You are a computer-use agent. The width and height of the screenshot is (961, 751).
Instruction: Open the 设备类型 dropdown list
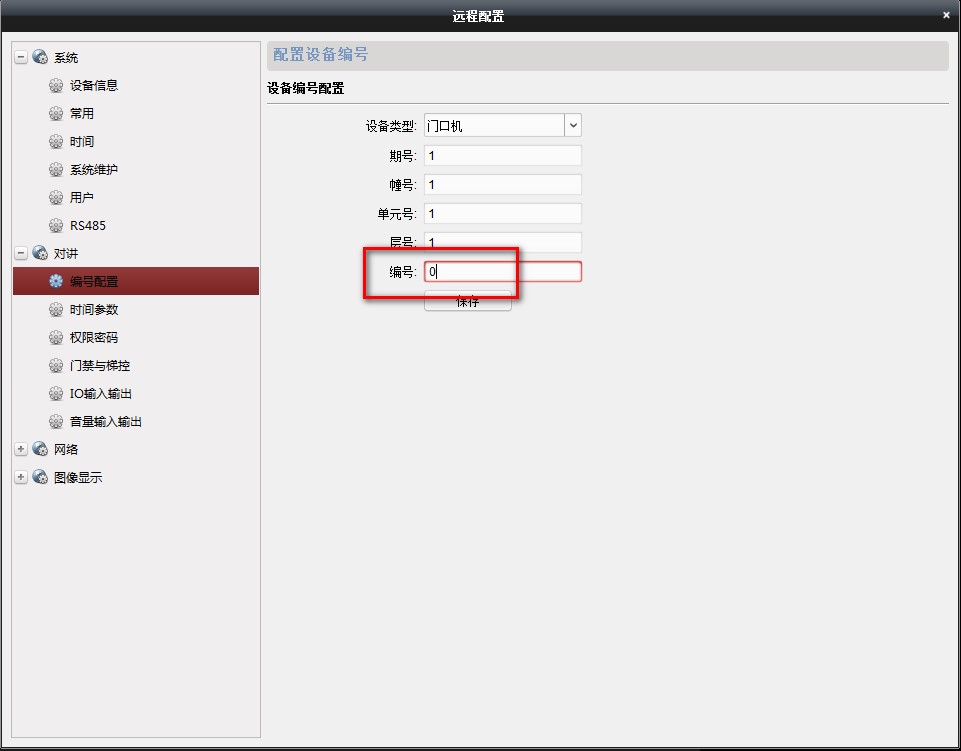tap(573, 126)
